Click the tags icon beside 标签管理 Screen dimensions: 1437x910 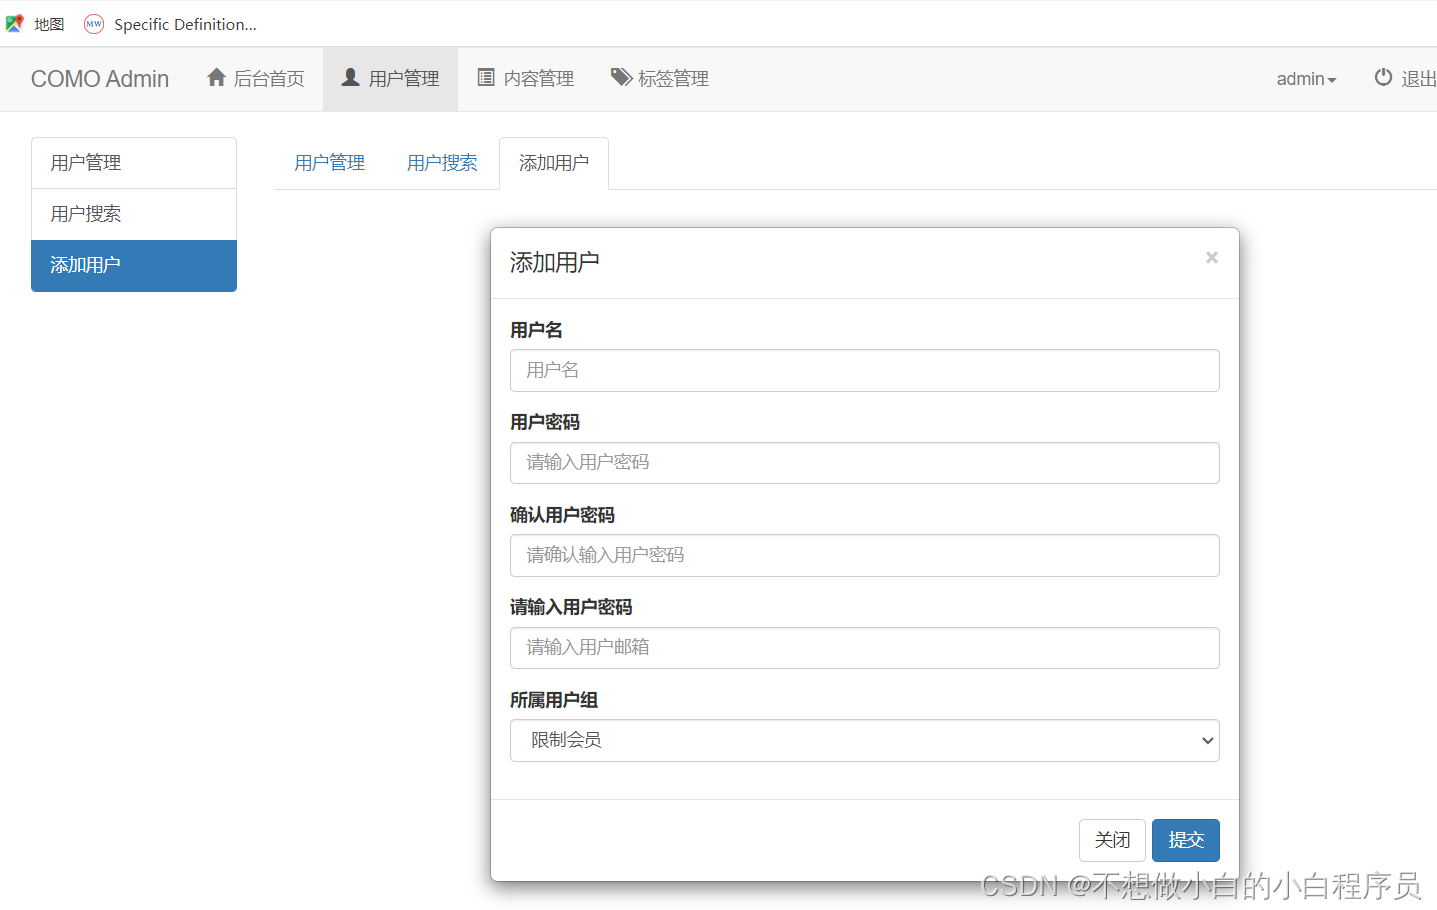coord(621,77)
